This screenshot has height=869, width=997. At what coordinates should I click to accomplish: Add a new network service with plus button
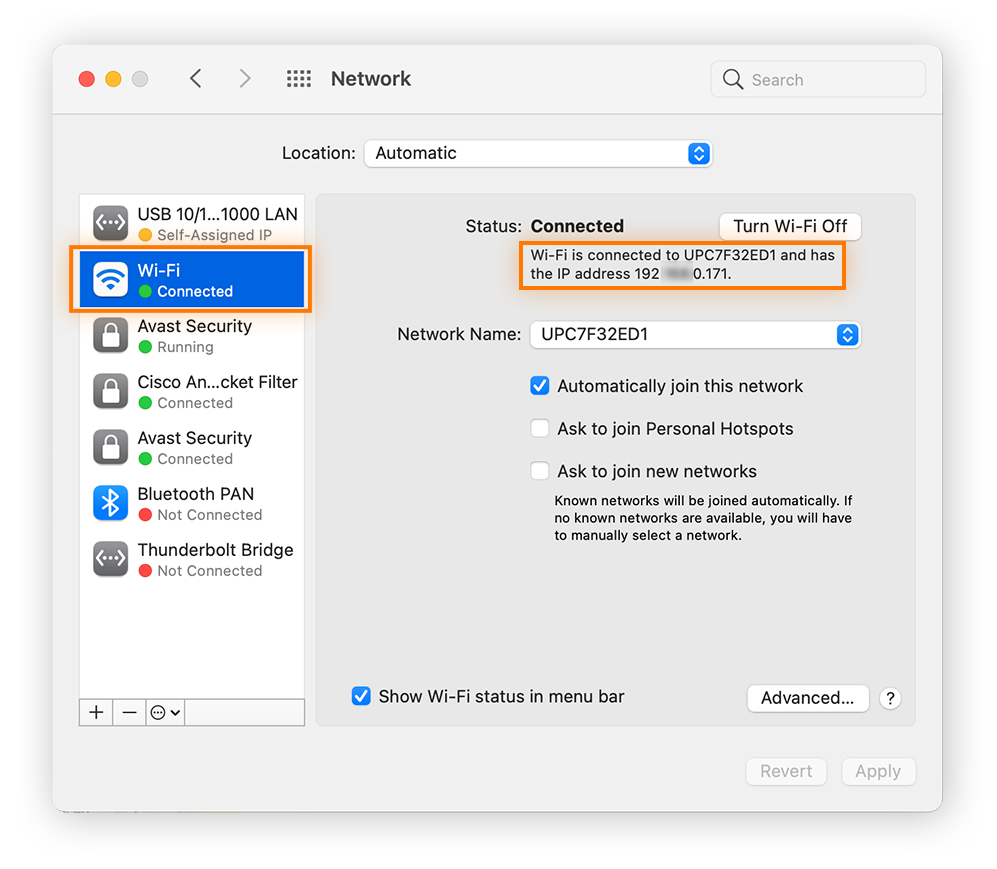tap(95, 712)
